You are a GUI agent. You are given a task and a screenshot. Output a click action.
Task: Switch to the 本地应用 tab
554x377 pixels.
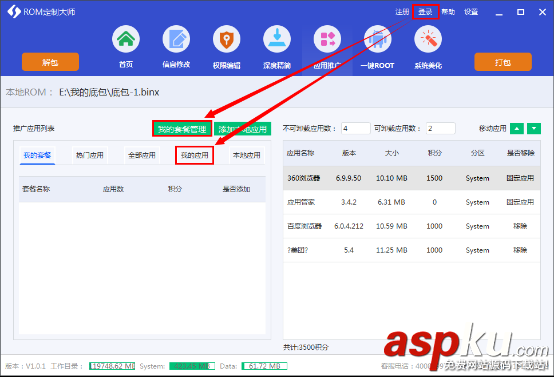point(247,155)
